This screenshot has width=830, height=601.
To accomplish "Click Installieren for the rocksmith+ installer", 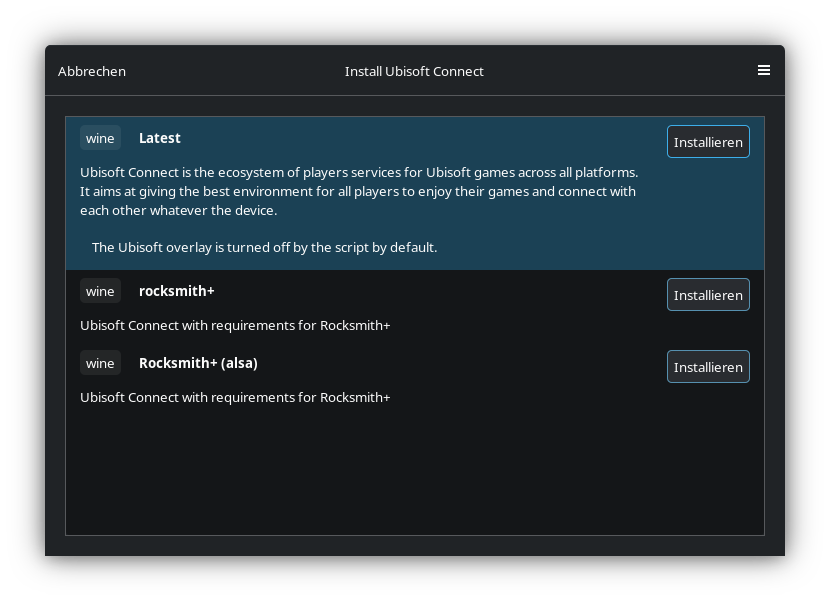I will pyautogui.click(x=708, y=295).
